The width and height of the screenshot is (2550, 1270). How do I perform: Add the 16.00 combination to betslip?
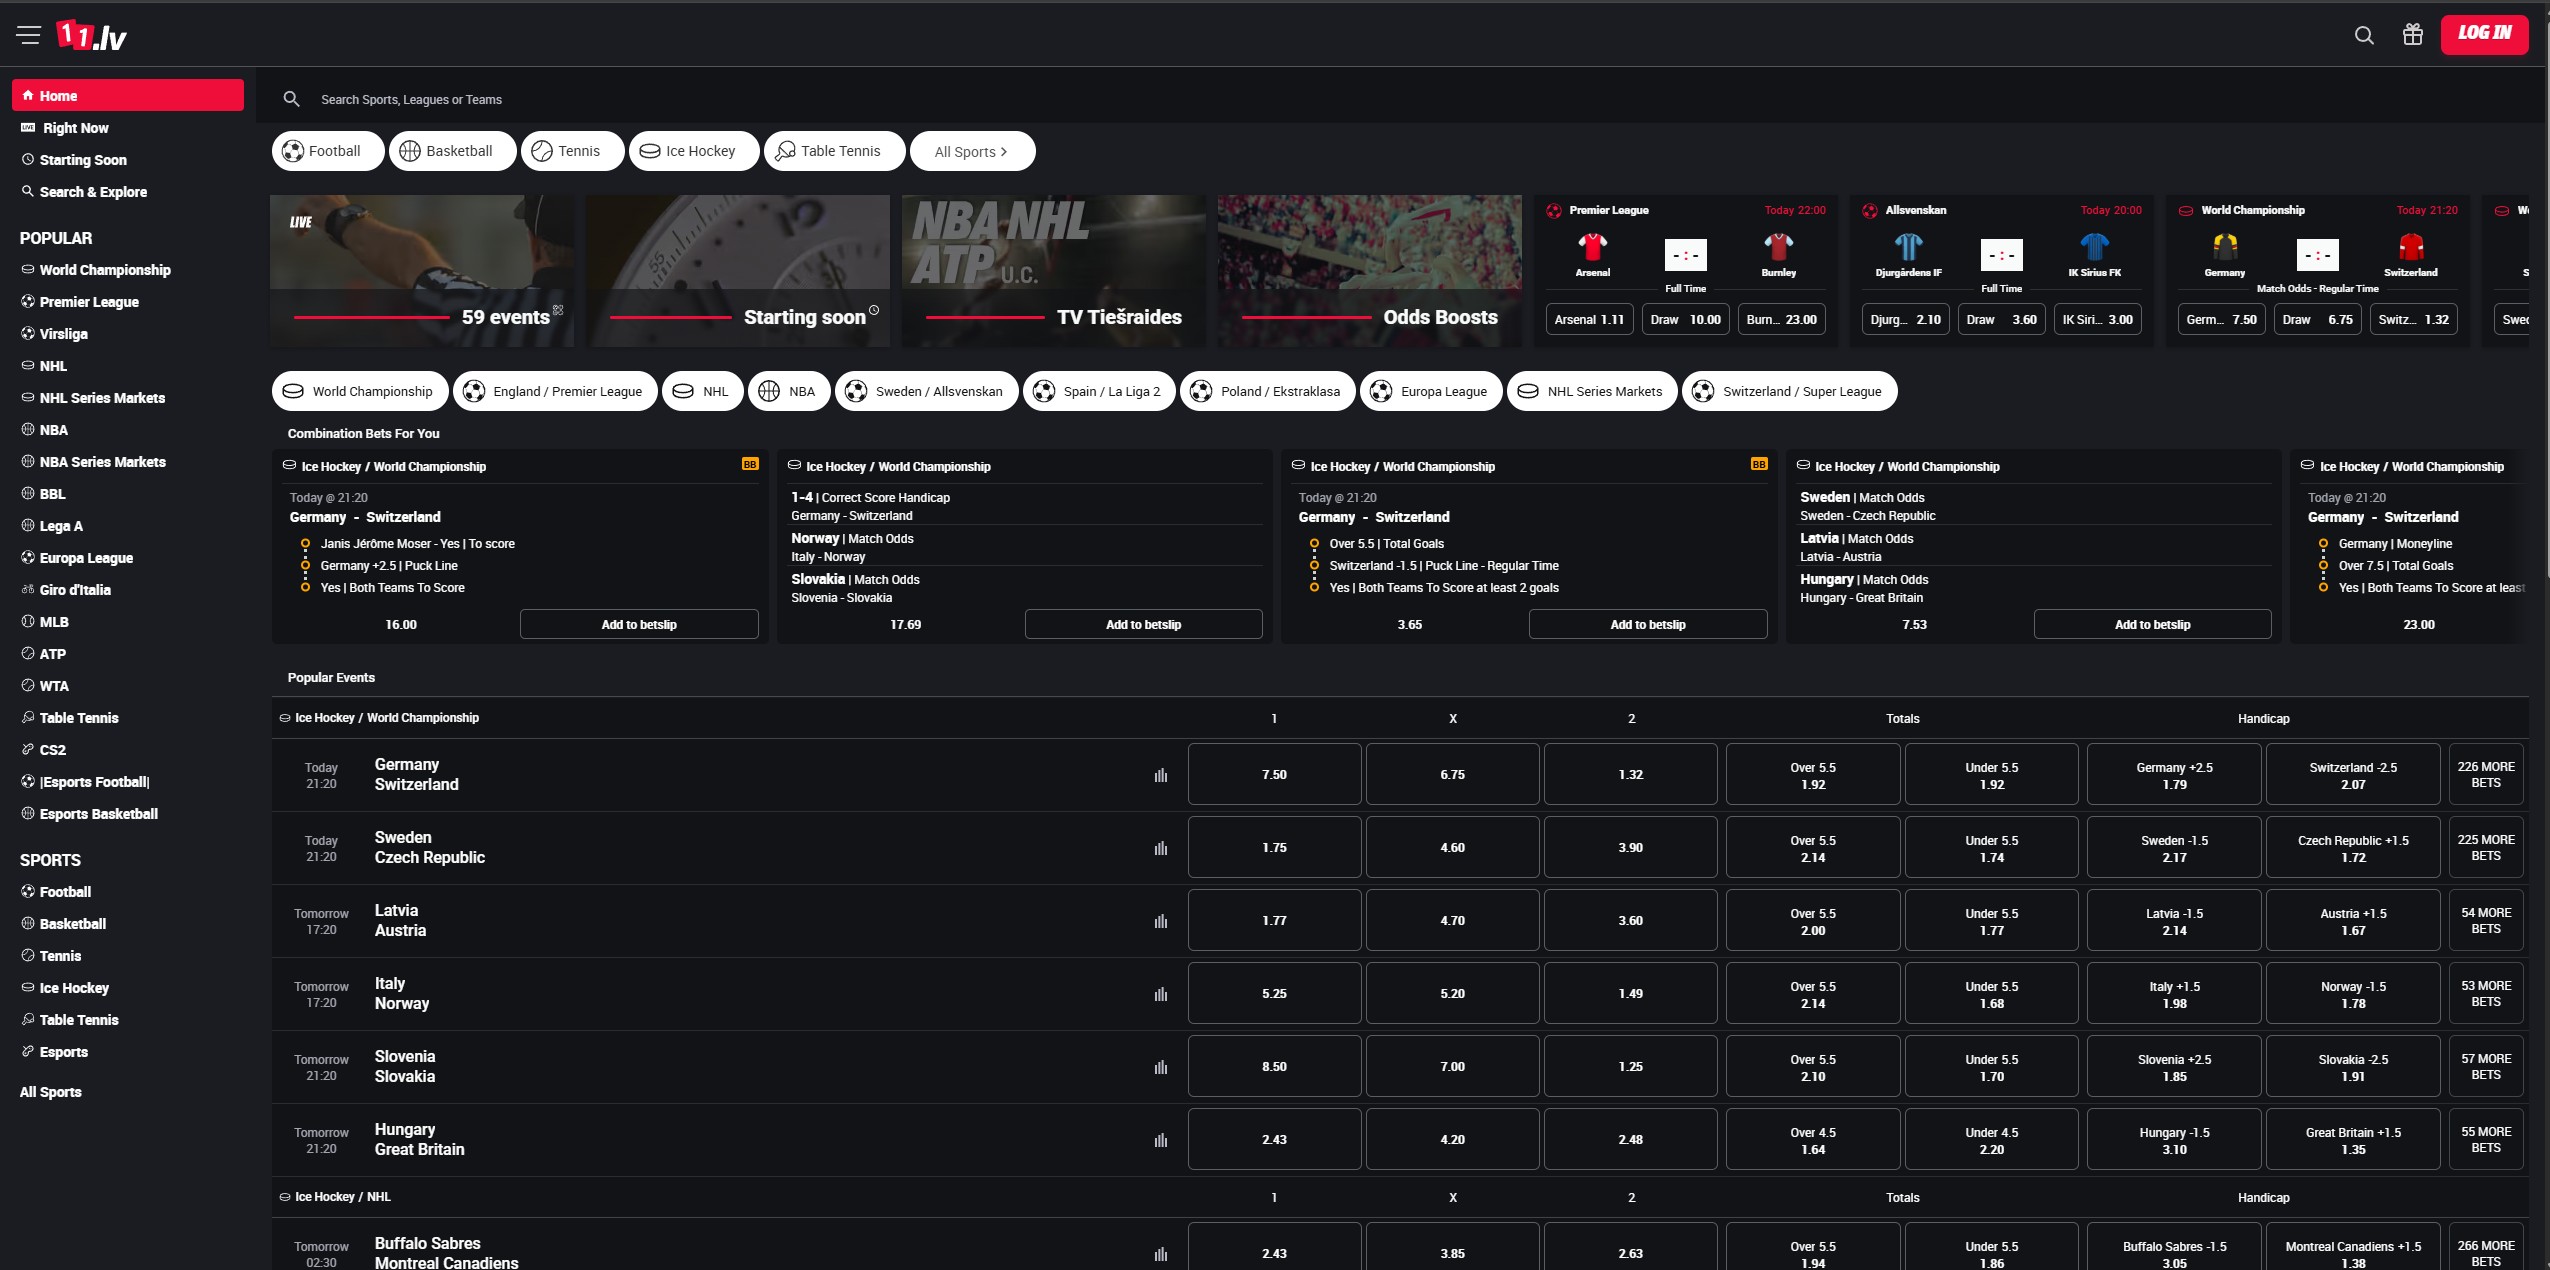(639, 624)
